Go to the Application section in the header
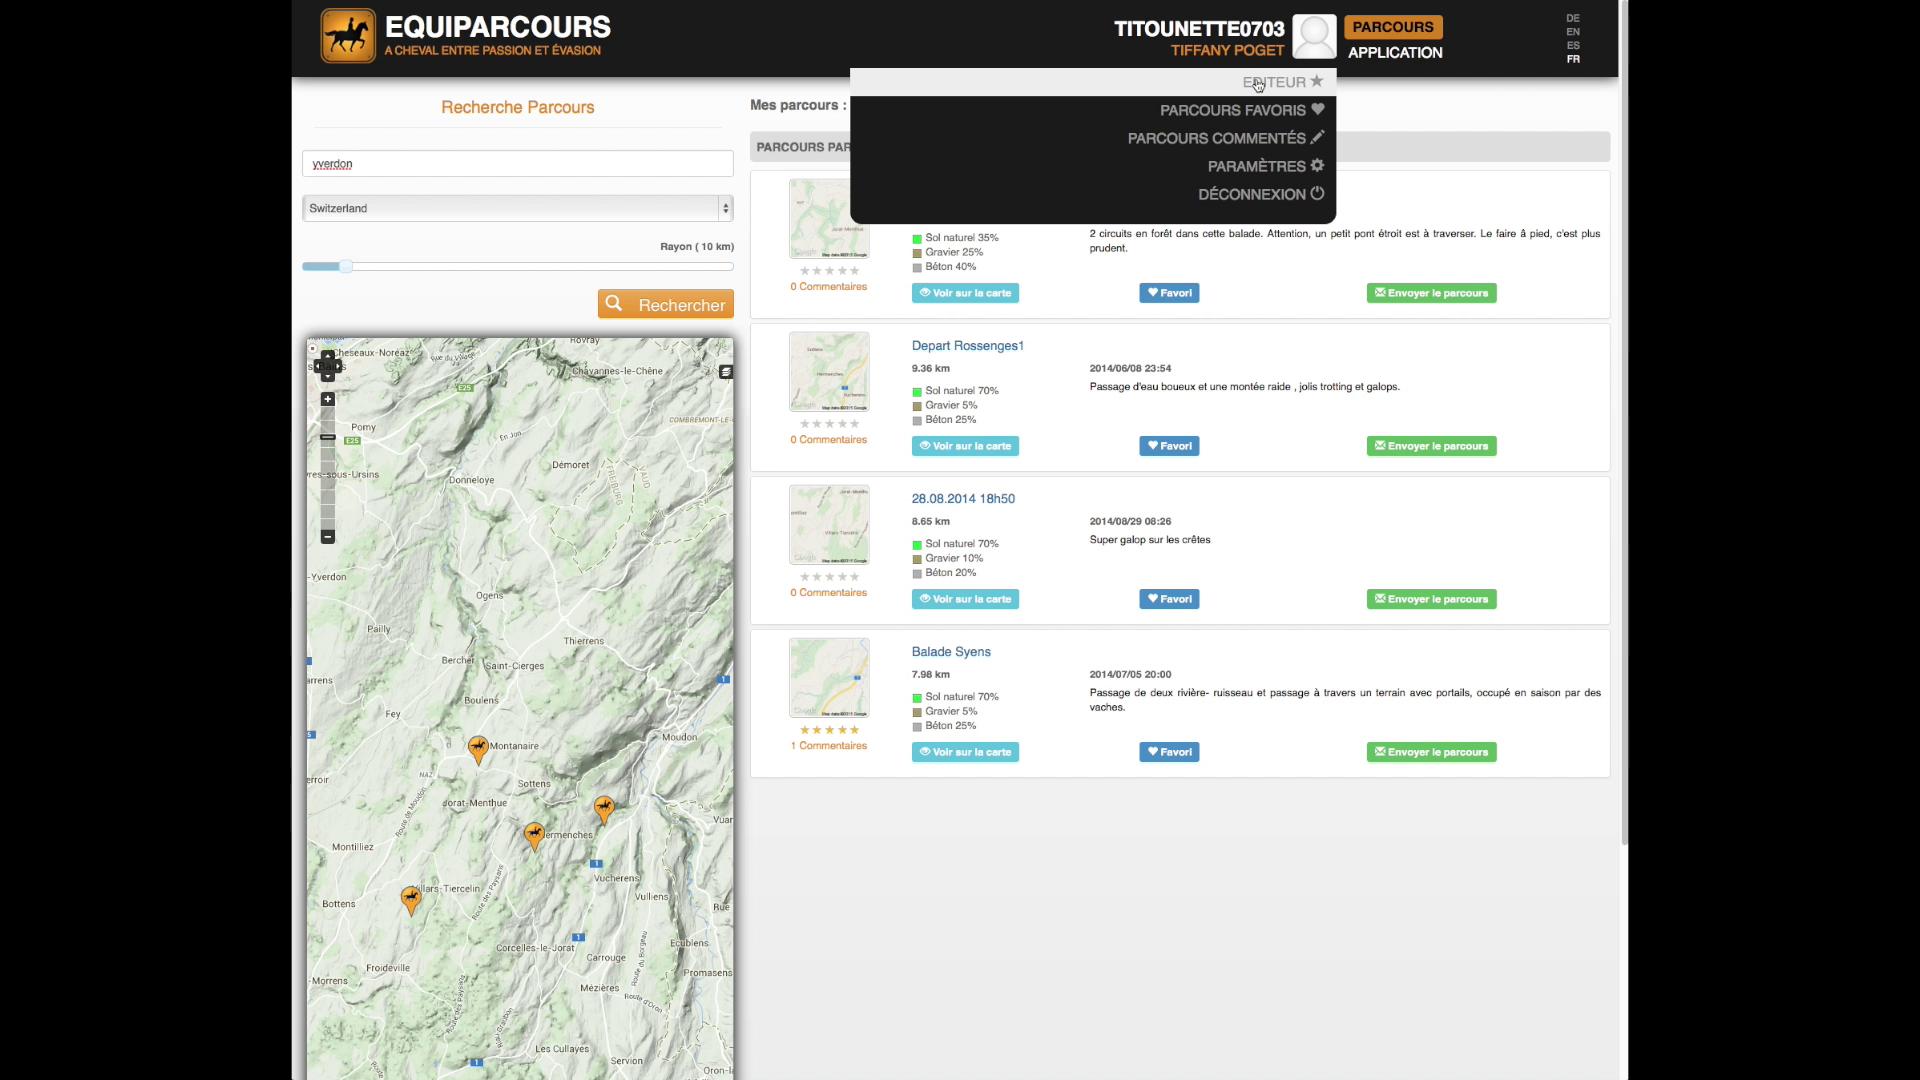Image resolution: width=1920 pixels, height=1080 pixels. [1395, 53]
